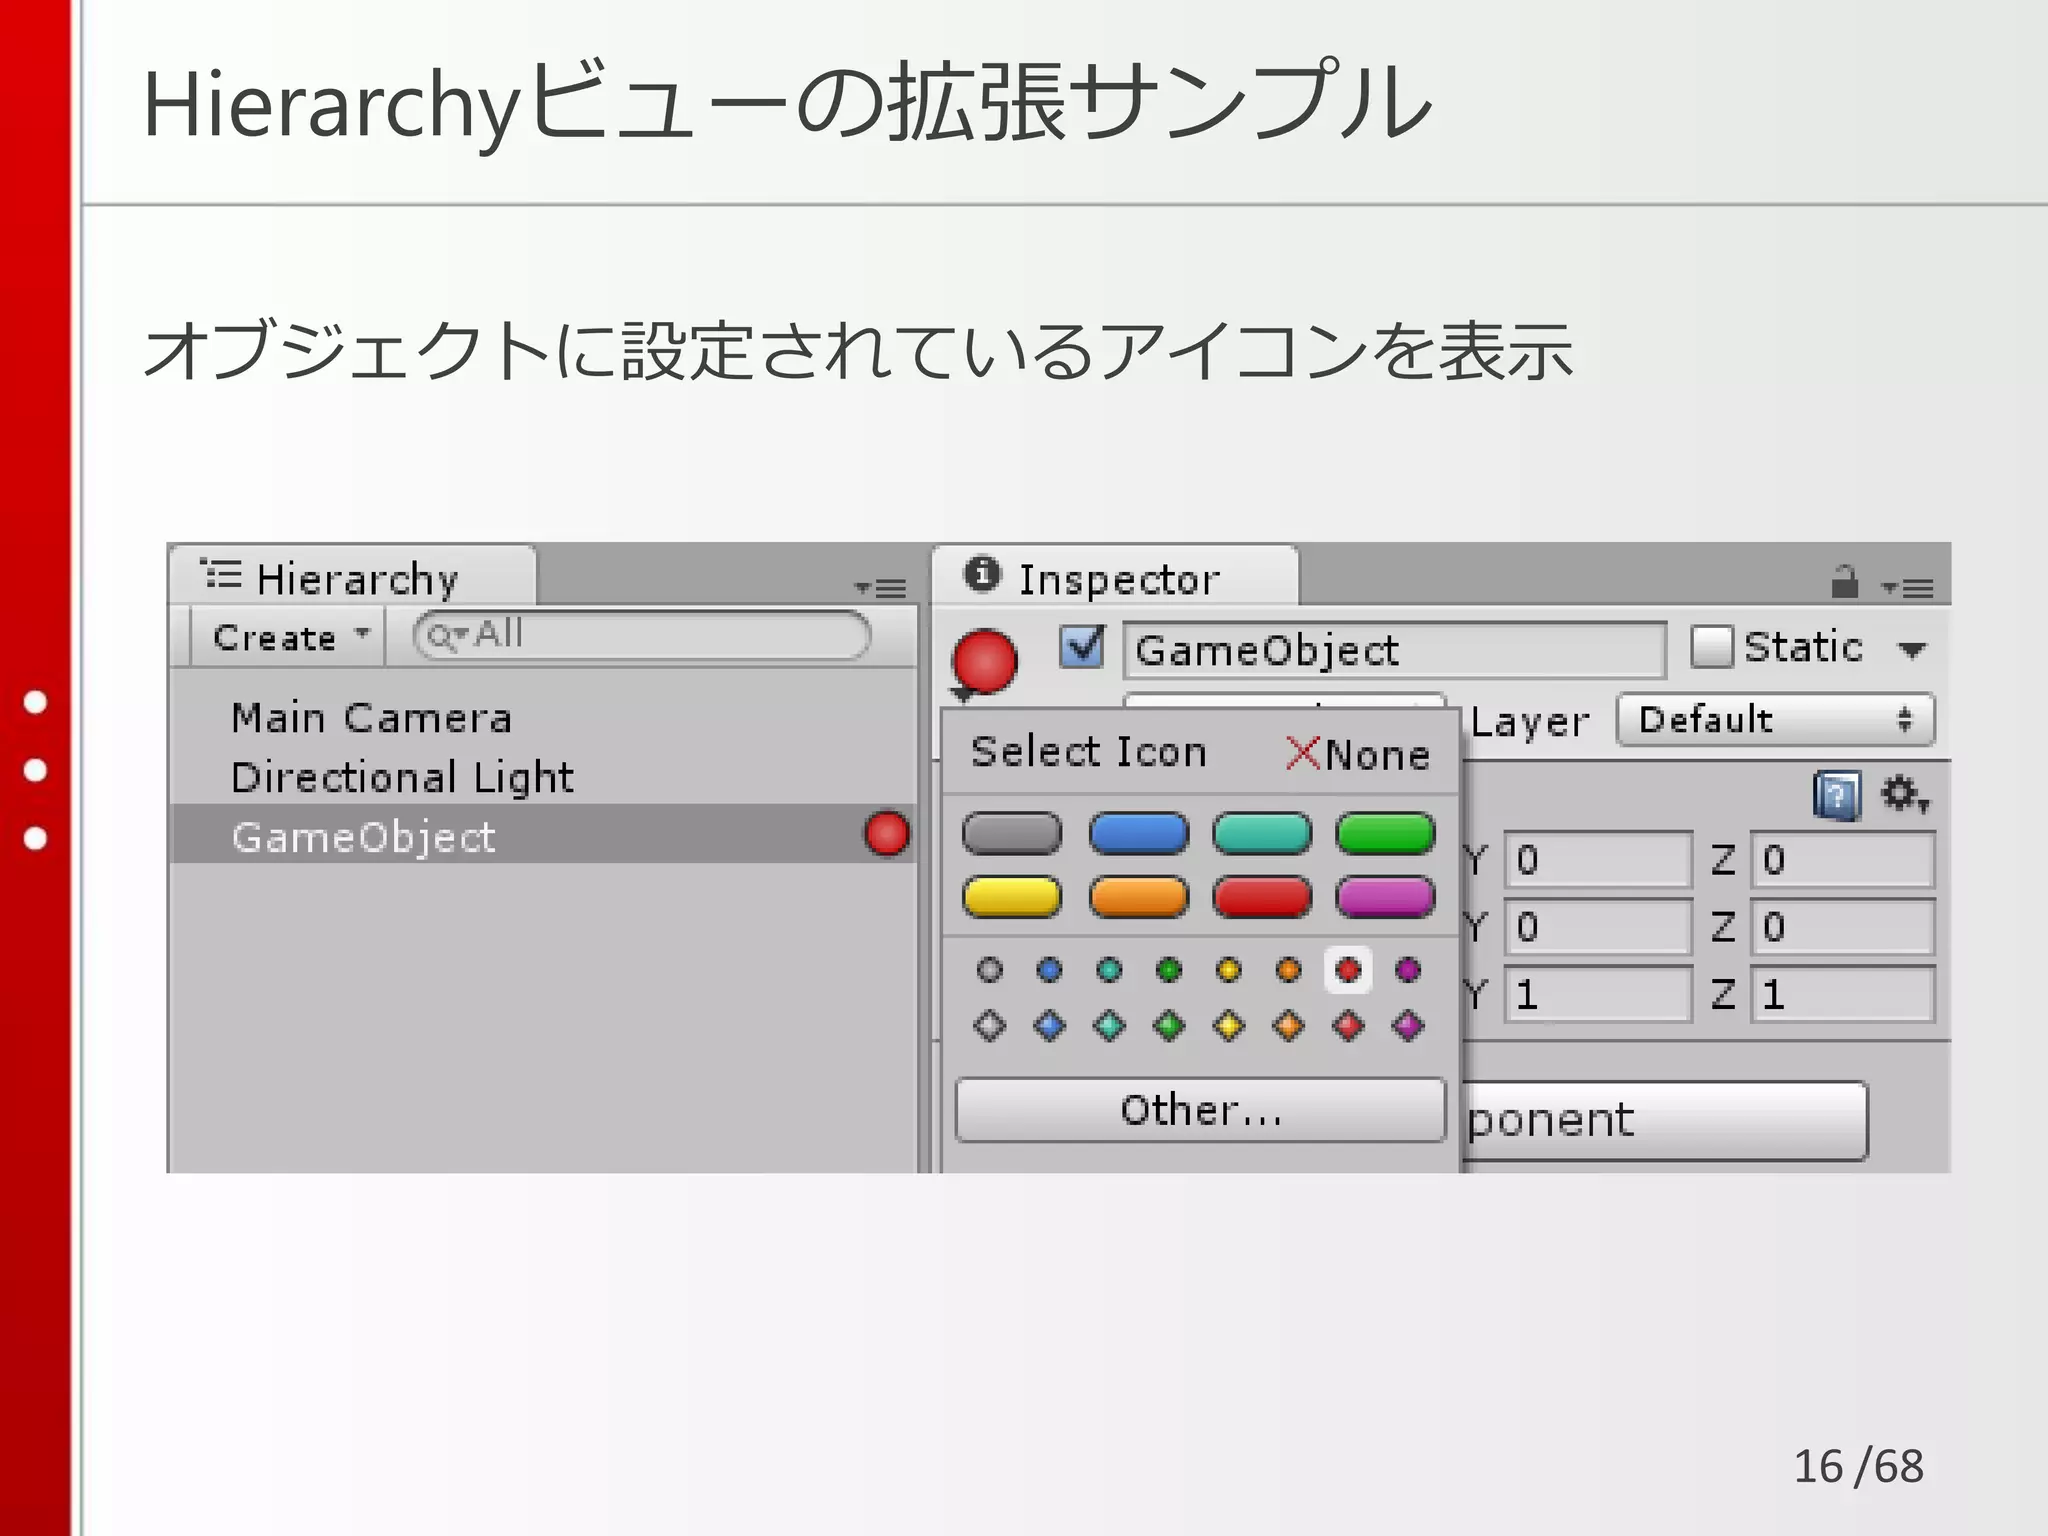Pick the blue diamond icon
The width and height of the screenshot is (2048, 1536).
[x=1050, y=1025]
